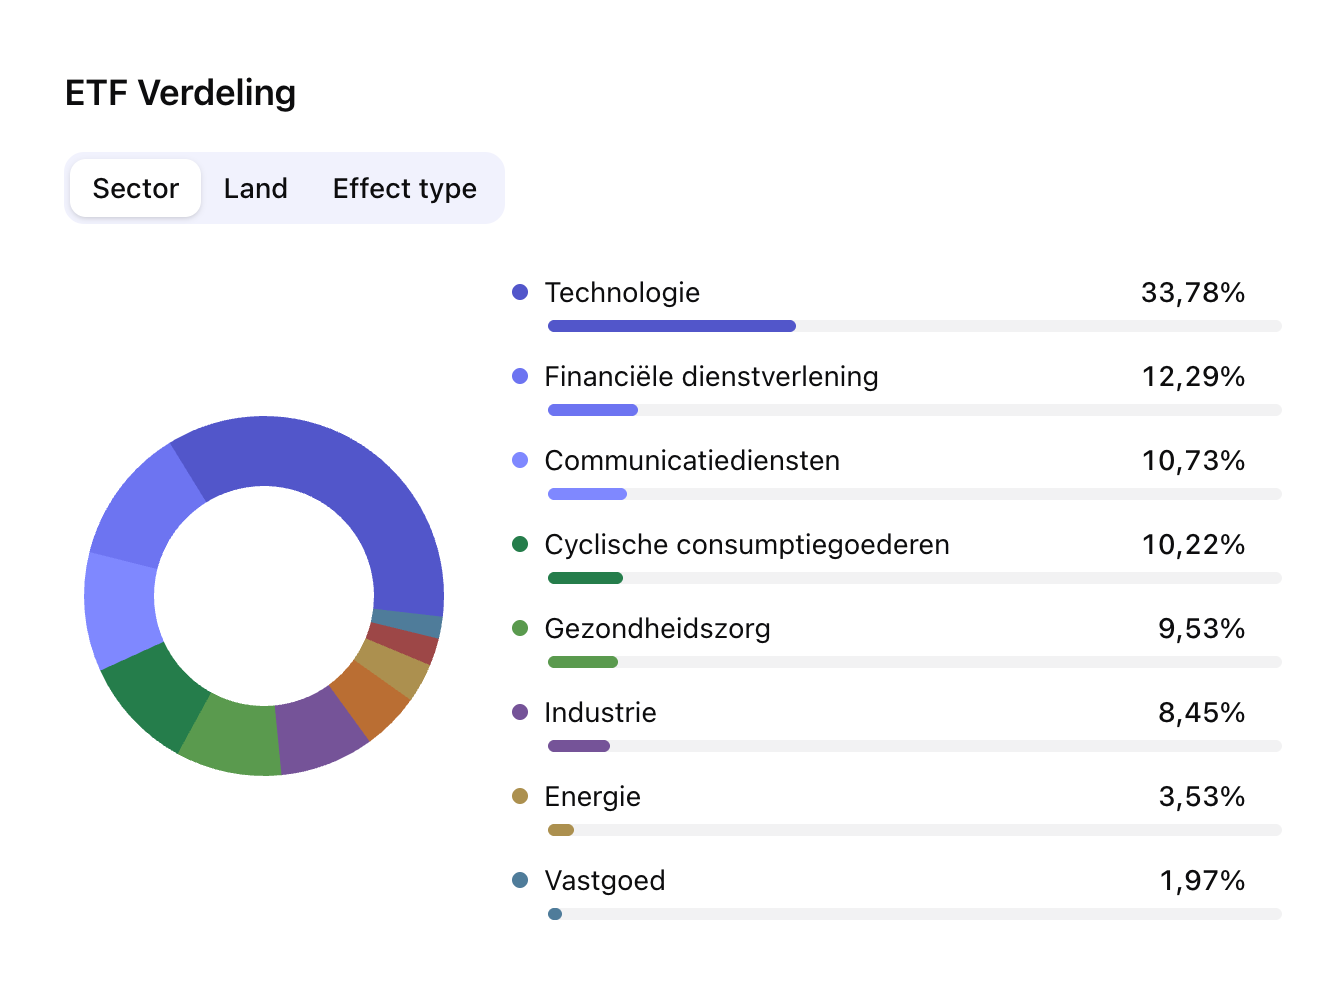The width and height of the screenshot is (1340, 998).
Task: Click the Communicatiediensten legend dot
Action: (520, 460)
